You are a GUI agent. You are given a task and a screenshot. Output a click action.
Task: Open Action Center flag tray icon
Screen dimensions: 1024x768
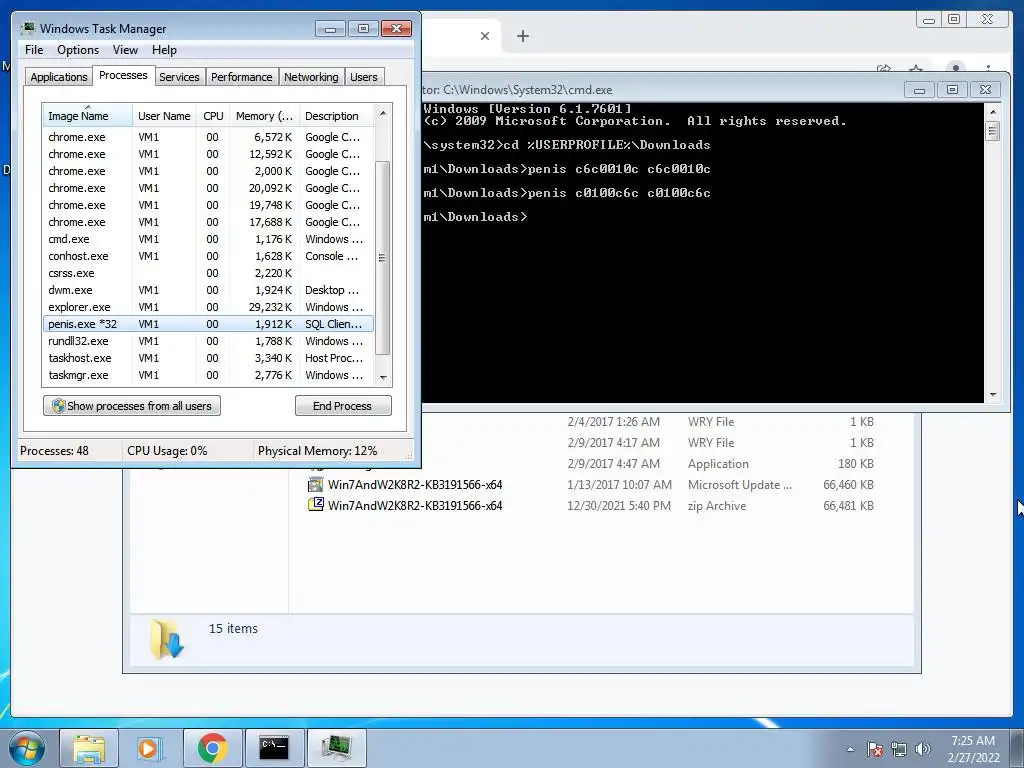(875, 749)
